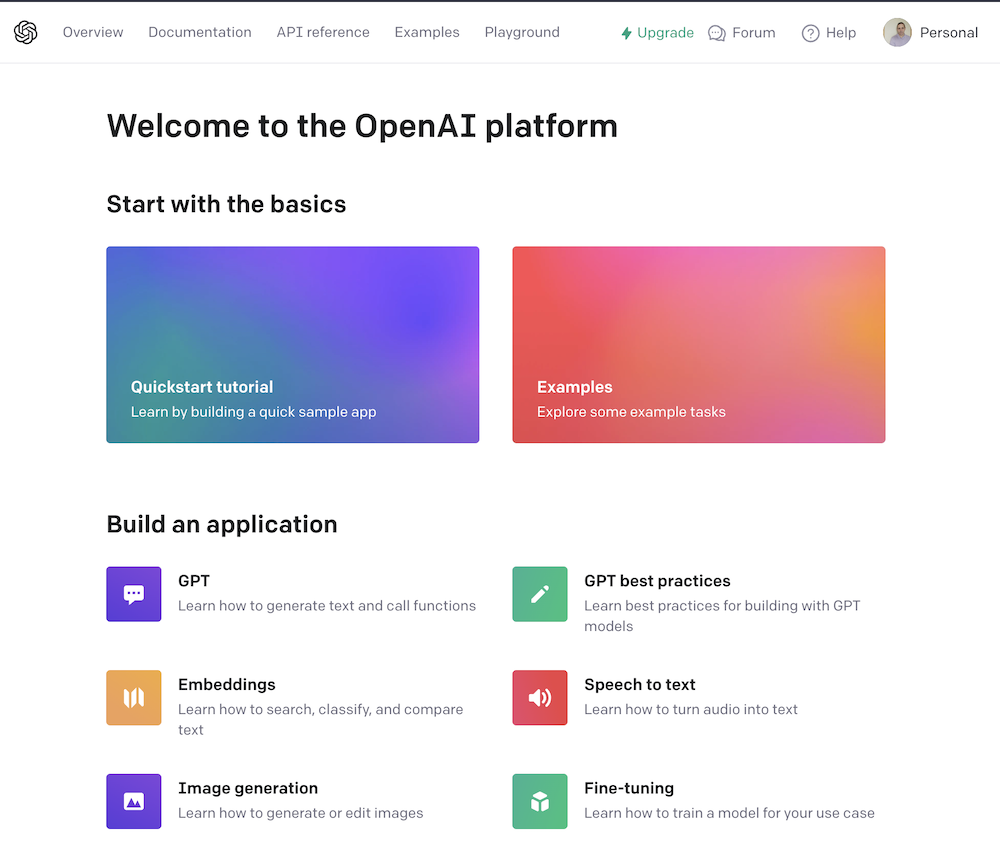The height and width of the screenshot is (864, 1000).
Task: Click 'Learn how to search, classify, and compare text'
Action: coord(321,719)
